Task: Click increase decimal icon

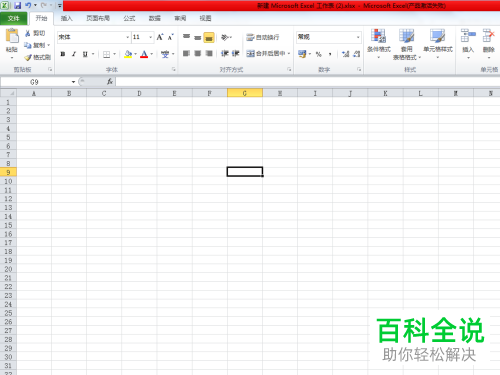Action: [346, 54]
